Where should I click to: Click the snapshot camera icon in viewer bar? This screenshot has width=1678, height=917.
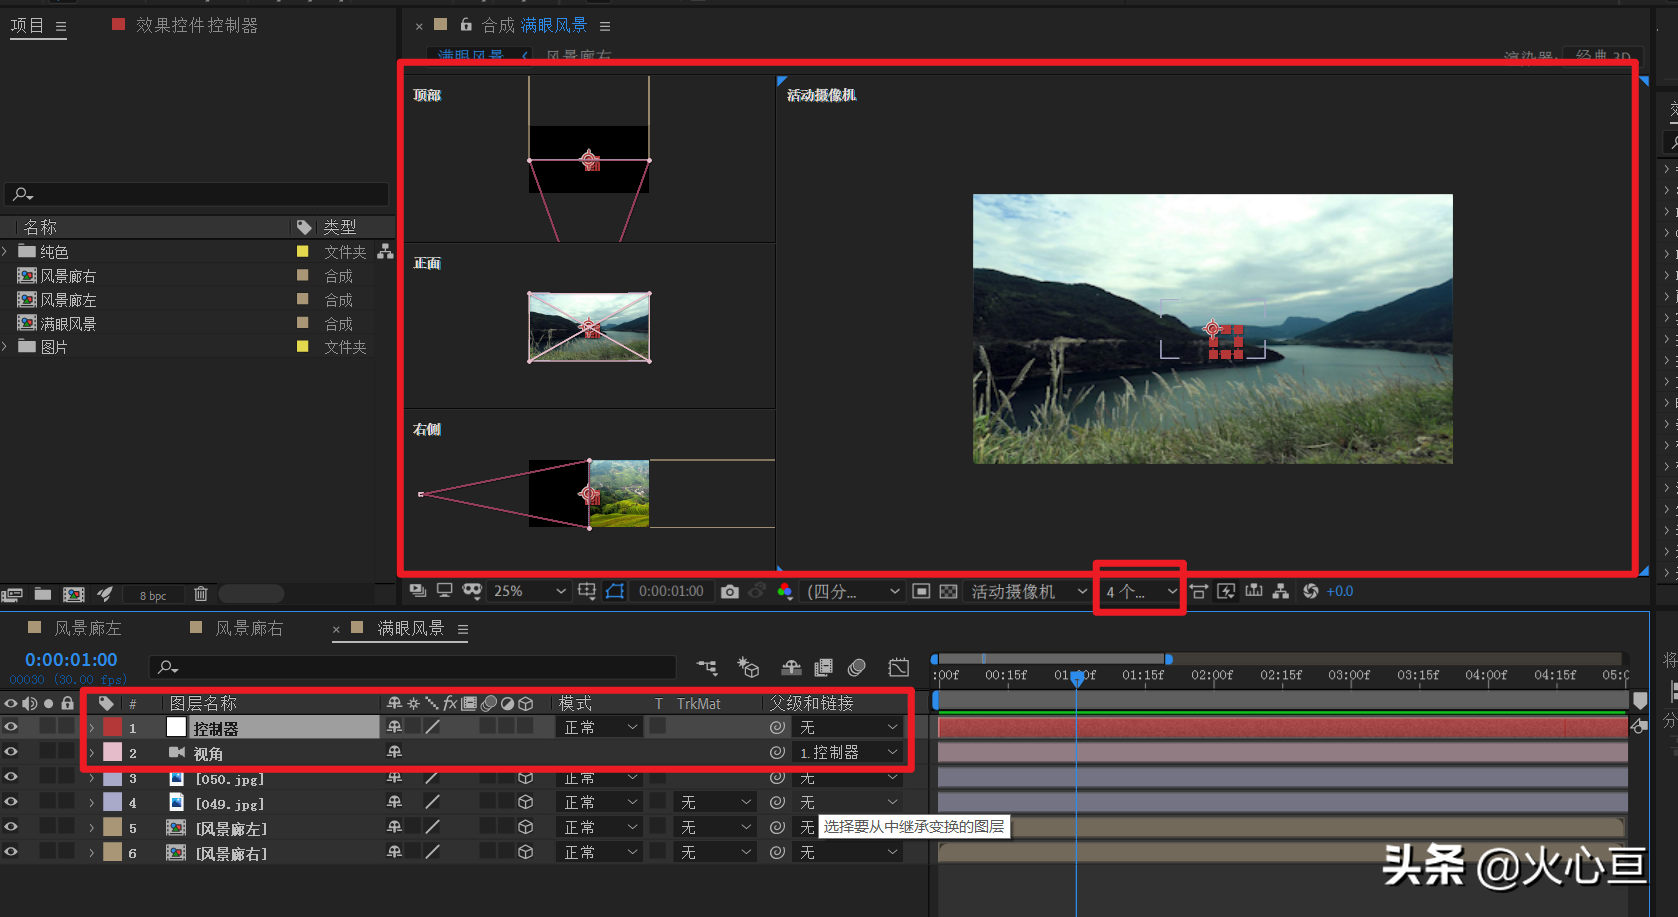[730, 592]
